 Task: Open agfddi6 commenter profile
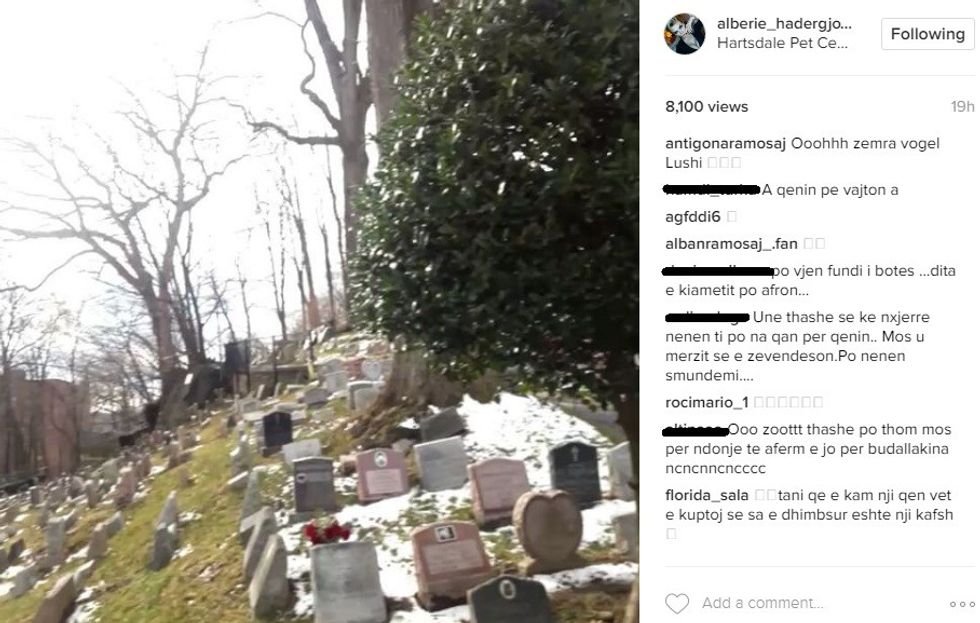[692, 217]
